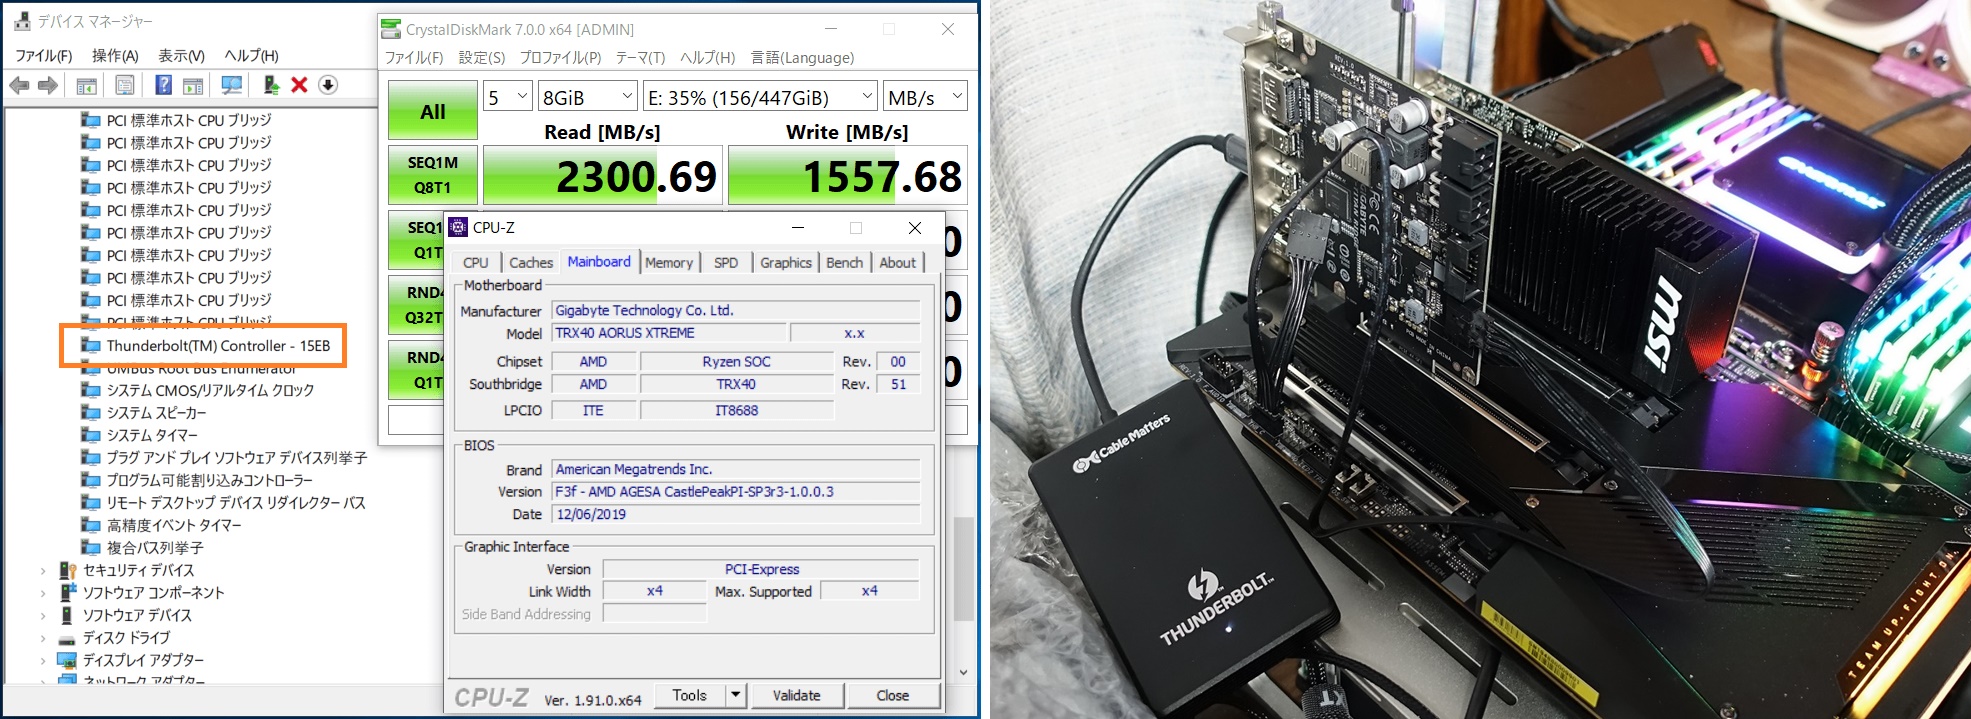The height and width of the screenshot is (719, 1971).
Task: Click the red X uninstall device icon
Action: click(299, 86)
